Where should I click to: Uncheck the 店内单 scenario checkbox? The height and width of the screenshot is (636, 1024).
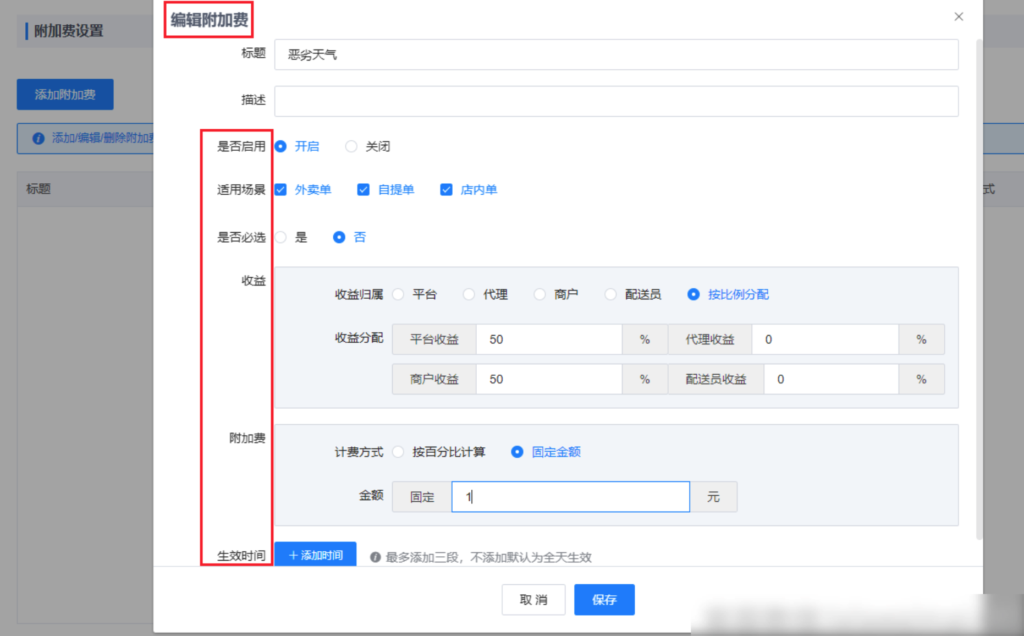(446, 189)
